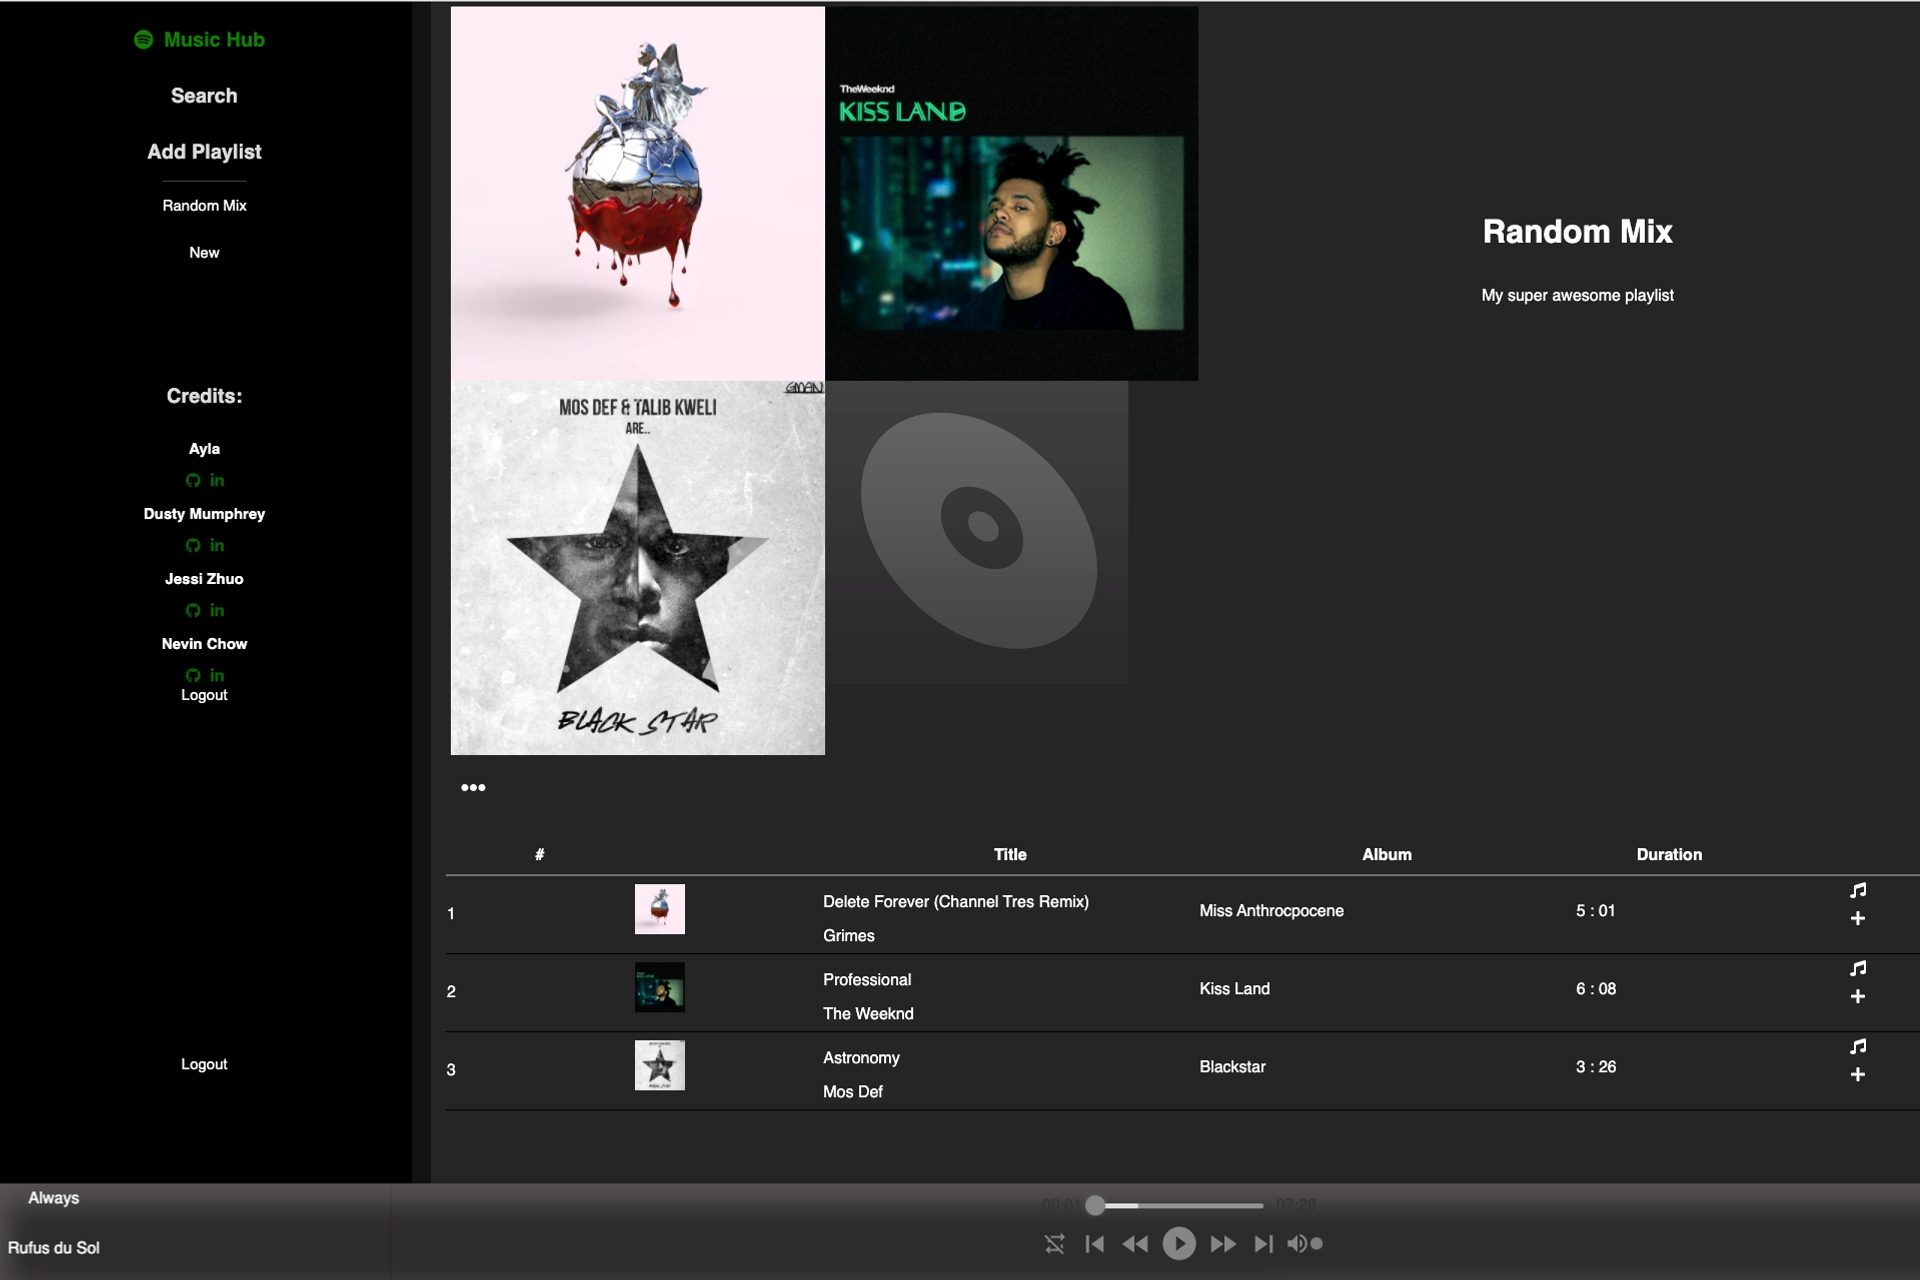Open Nevin Chow's GitHub icon

(x=193, y=676)
